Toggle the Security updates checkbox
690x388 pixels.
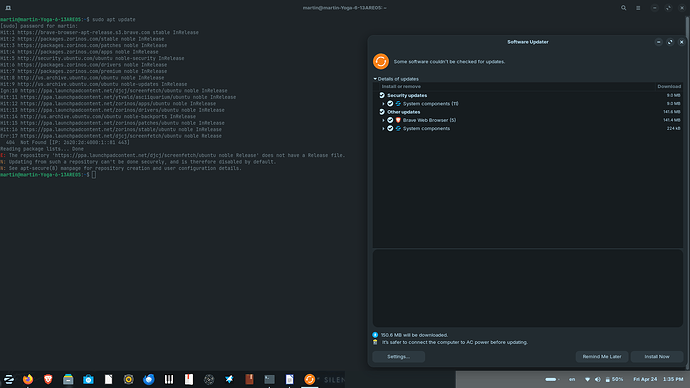[382, 95]
